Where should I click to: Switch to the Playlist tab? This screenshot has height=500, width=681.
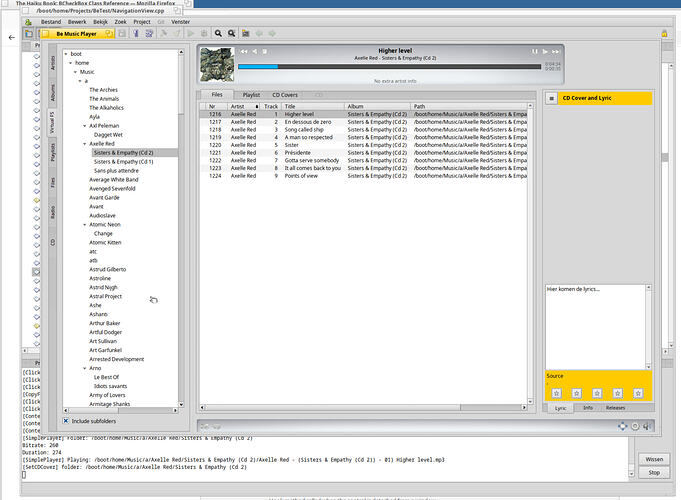(251, 95)
